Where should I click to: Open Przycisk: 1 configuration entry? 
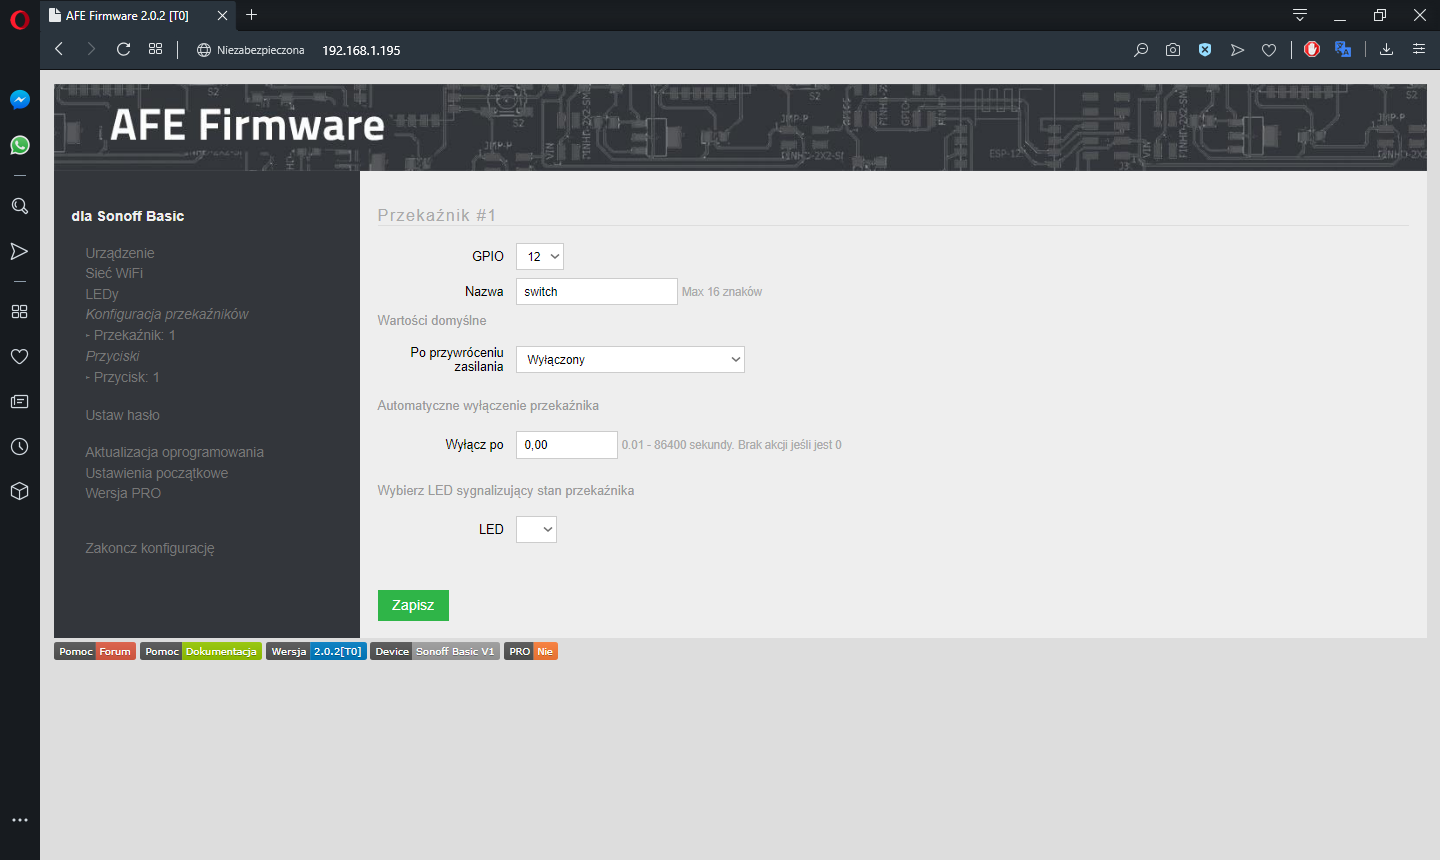click(123, 377)
